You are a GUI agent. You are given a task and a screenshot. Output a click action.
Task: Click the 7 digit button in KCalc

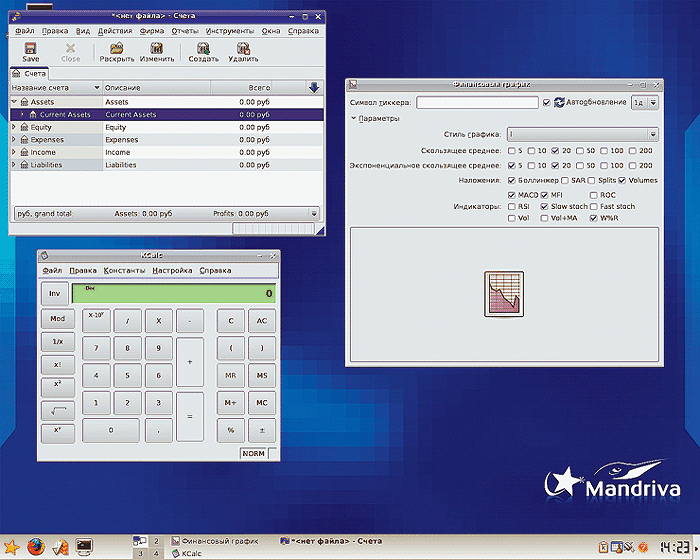pos(96,348)
